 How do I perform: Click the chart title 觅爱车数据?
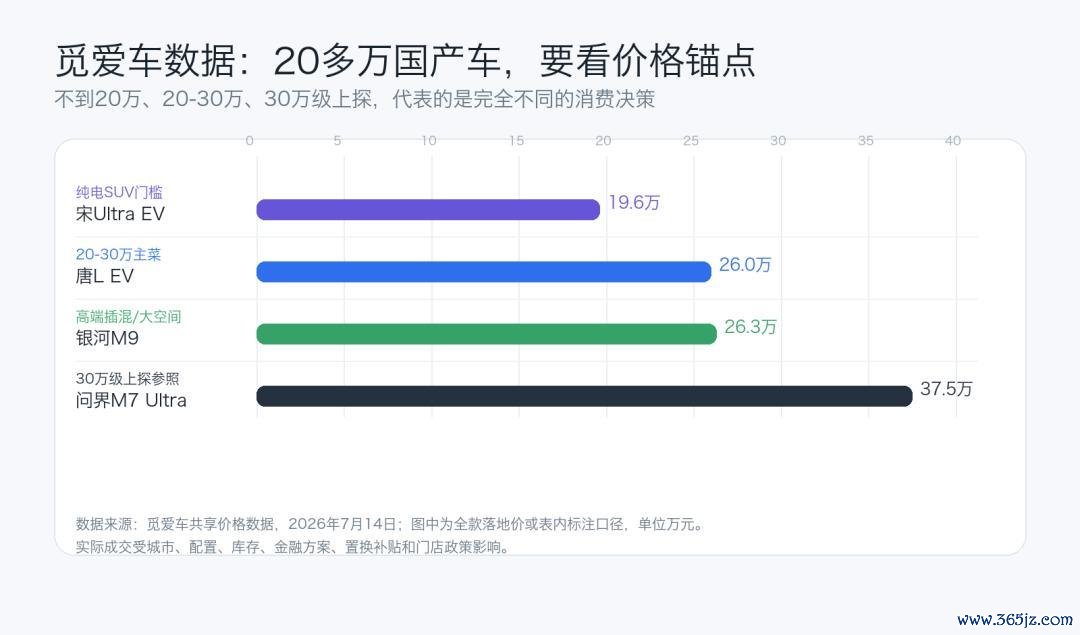(x=145, y=61)
